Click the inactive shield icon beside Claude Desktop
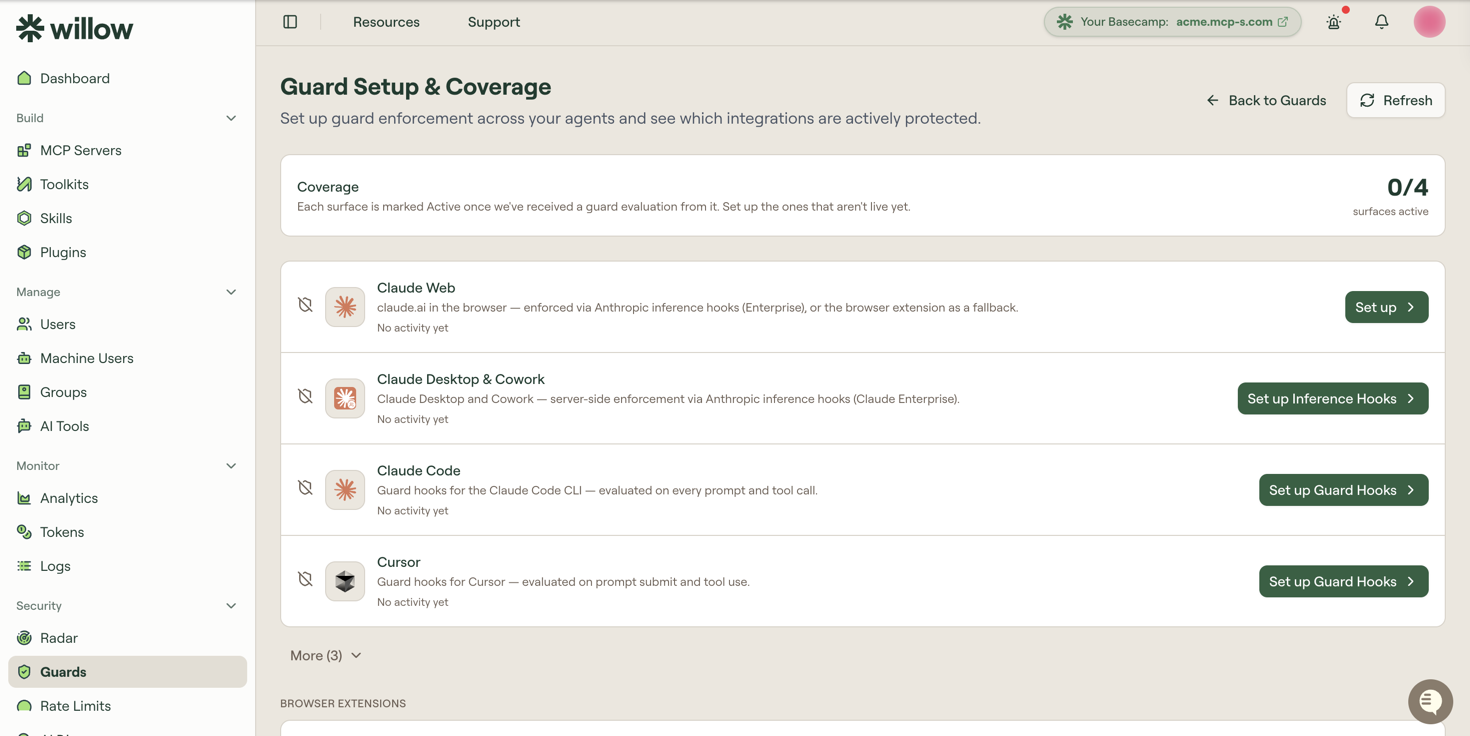This screenshot has height=736, width=1470. click(305, 396)
